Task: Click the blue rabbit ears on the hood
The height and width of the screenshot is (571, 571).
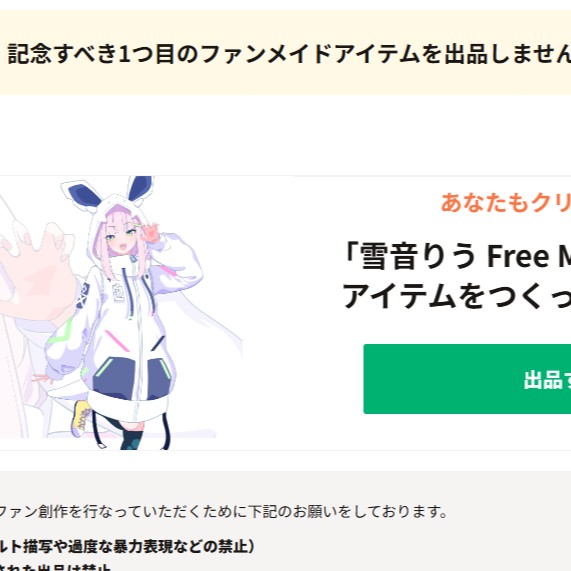Action: pyautogui.click(x=109, y=192)
